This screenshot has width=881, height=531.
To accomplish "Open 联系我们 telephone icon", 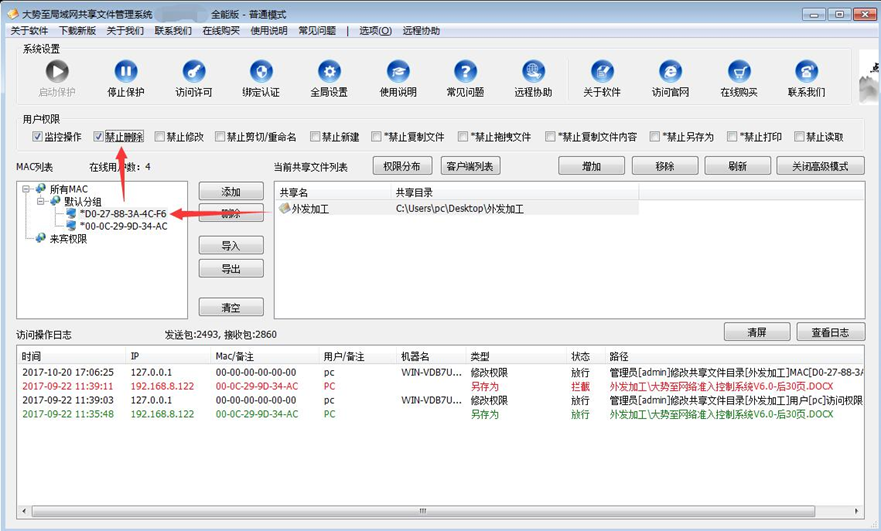I will [806, 71].
